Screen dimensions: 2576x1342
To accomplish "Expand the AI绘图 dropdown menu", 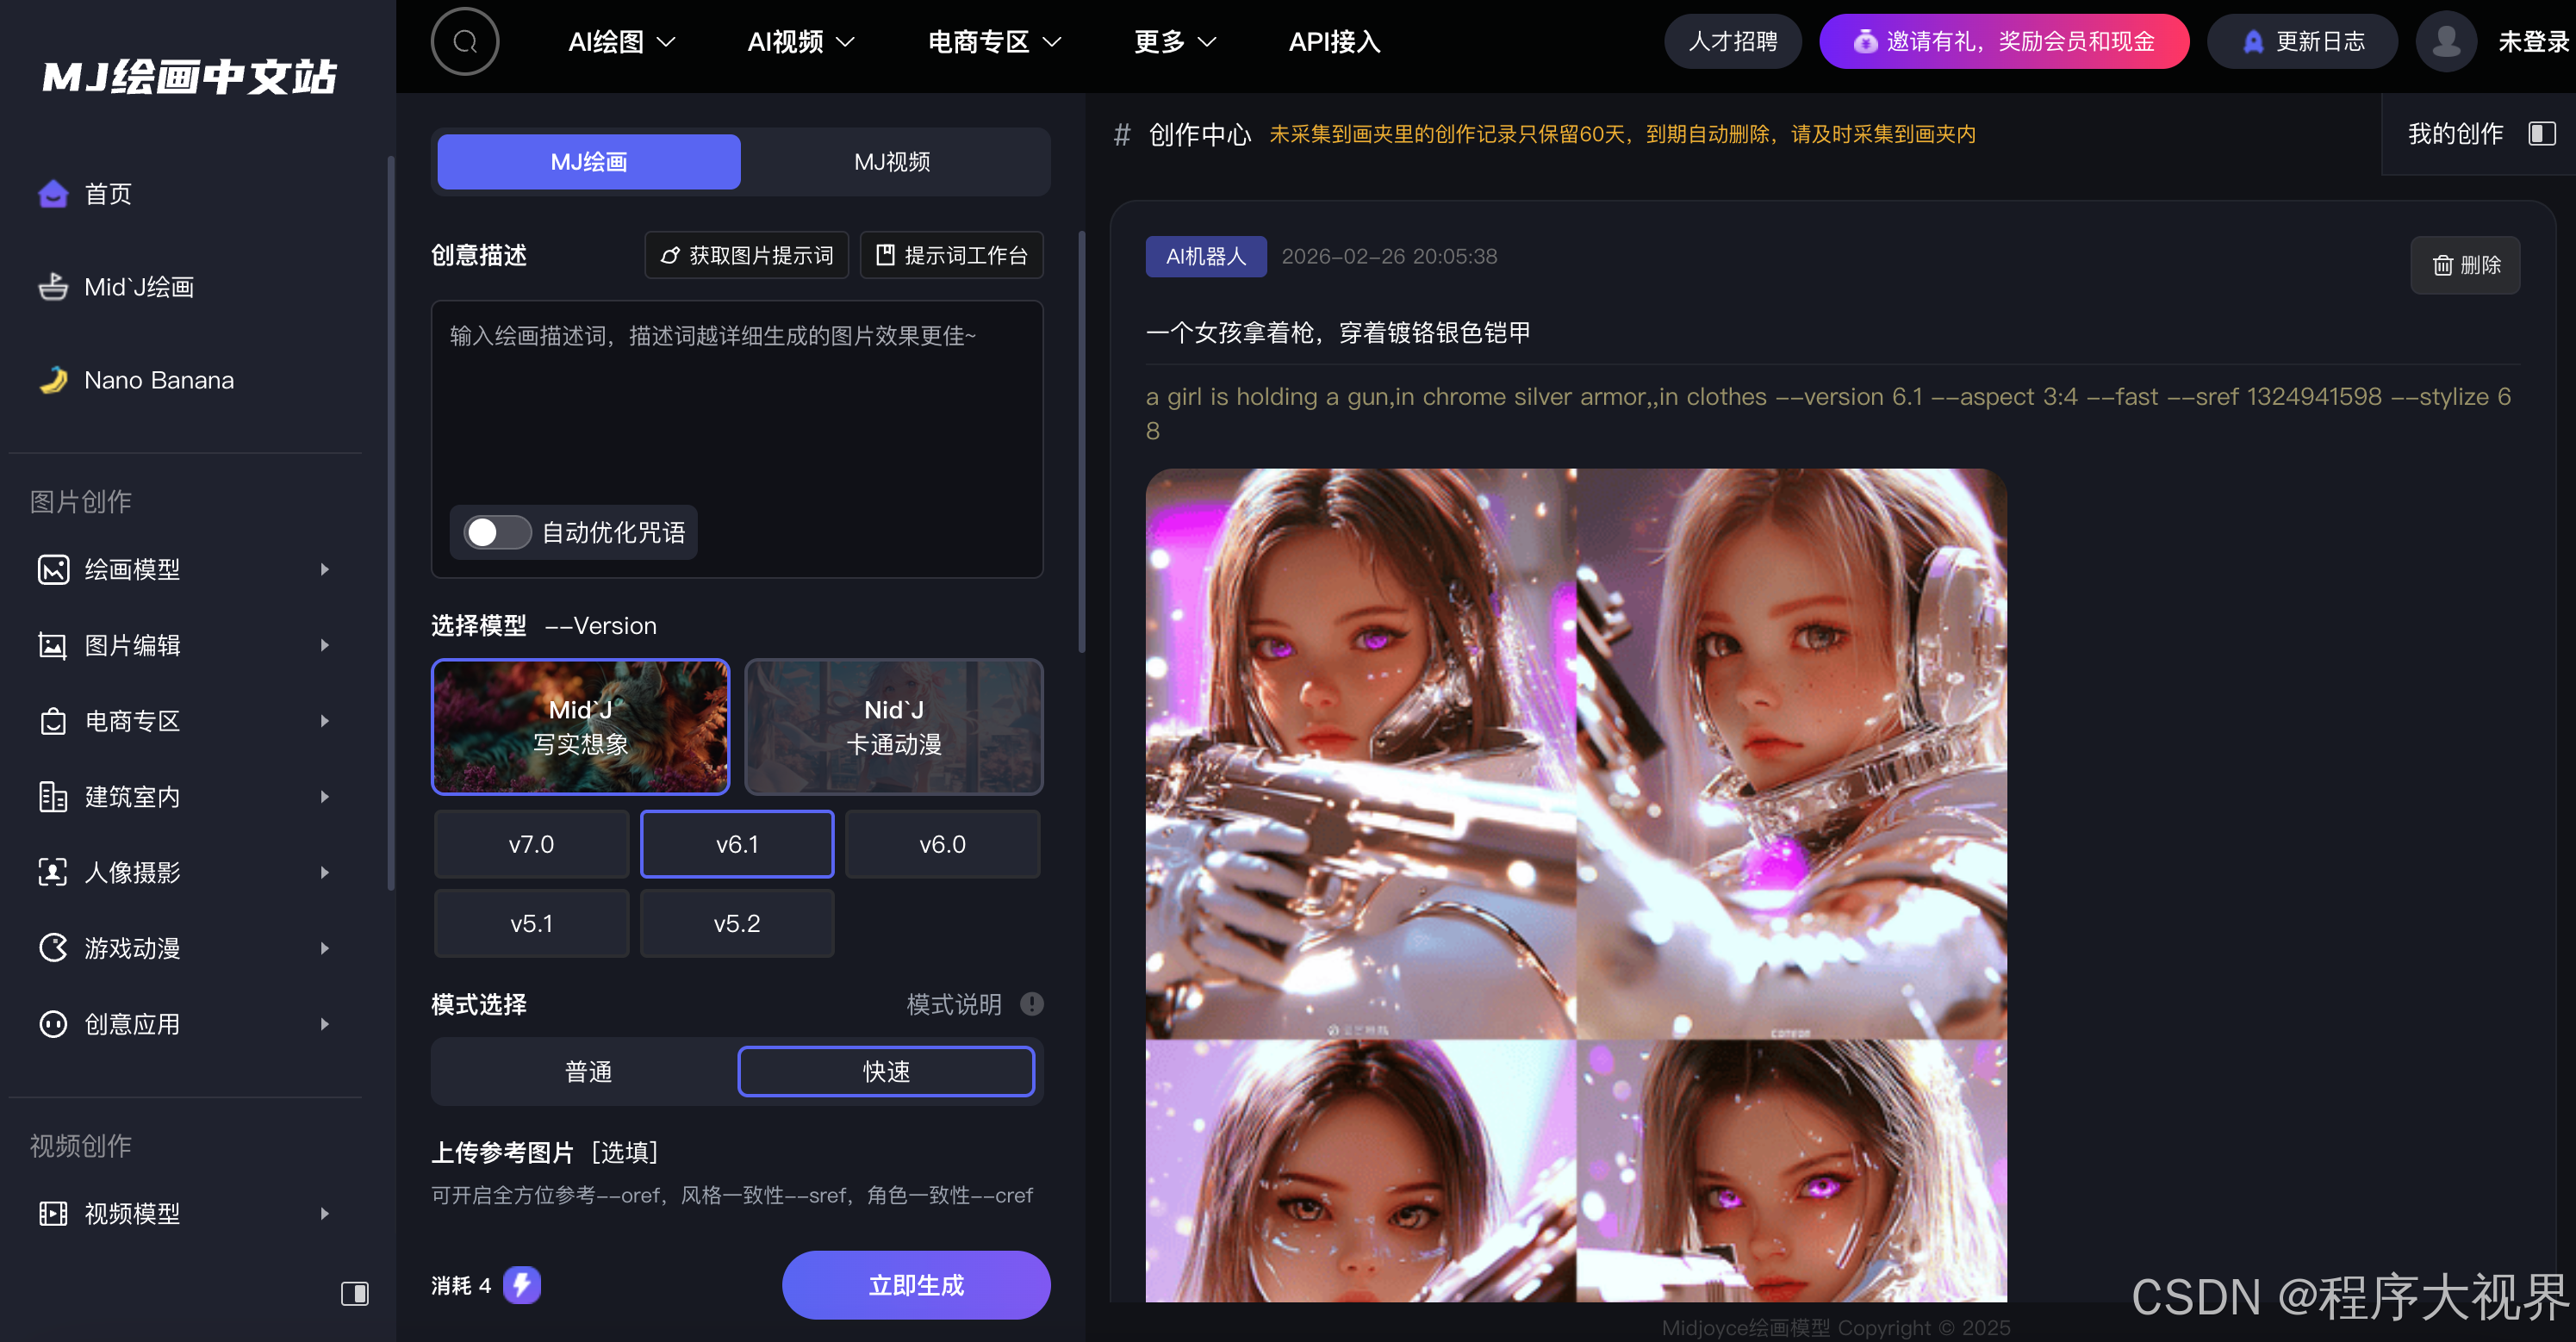I will 621,42.
